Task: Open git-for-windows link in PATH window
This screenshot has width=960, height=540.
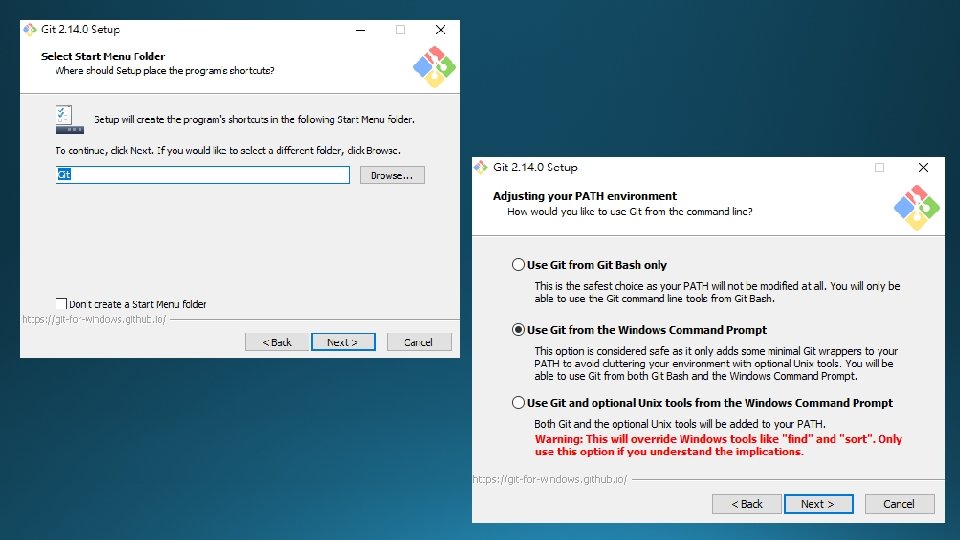Action: (550, 479)
